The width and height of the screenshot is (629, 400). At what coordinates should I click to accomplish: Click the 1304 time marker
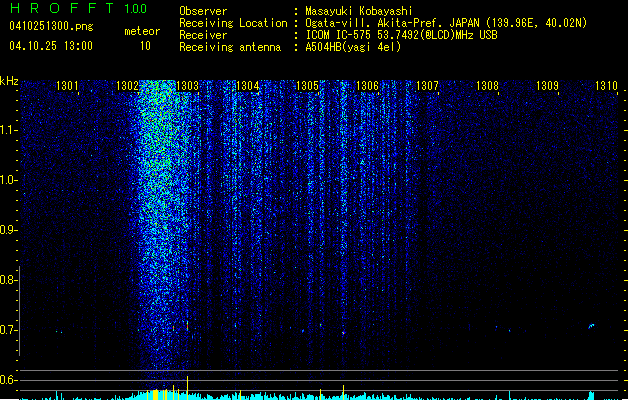pos(248,86)
